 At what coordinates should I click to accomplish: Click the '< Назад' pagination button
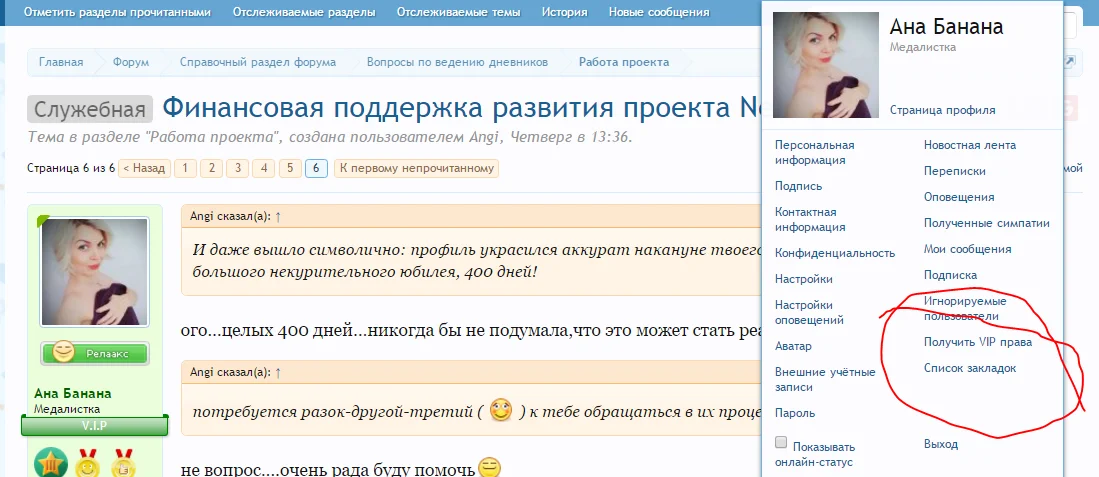point(144,168)
